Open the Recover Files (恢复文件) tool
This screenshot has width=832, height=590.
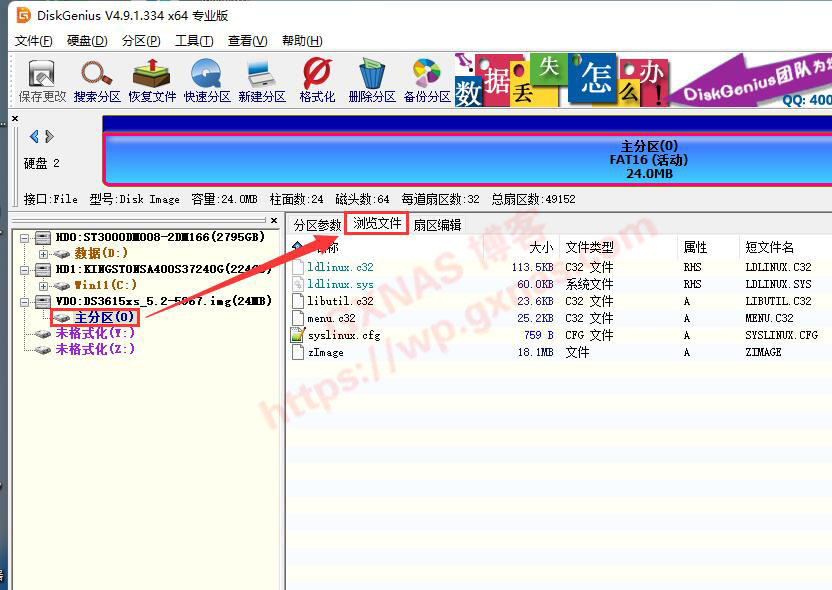152,81
